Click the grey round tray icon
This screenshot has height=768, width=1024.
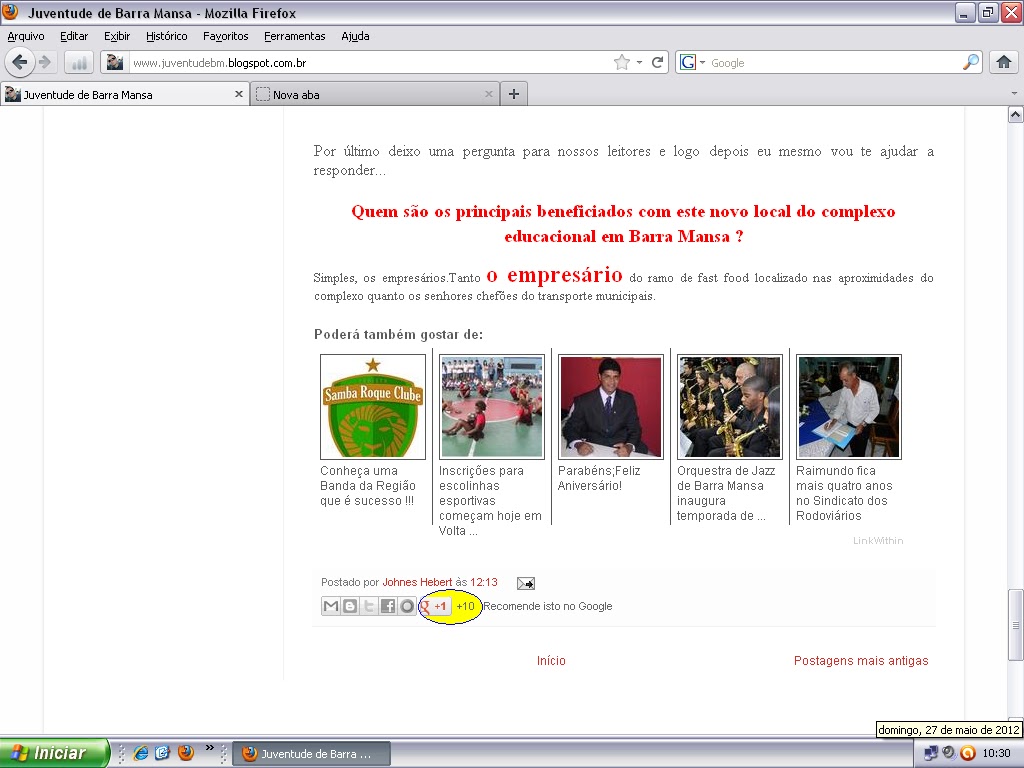tap(949, 753)
